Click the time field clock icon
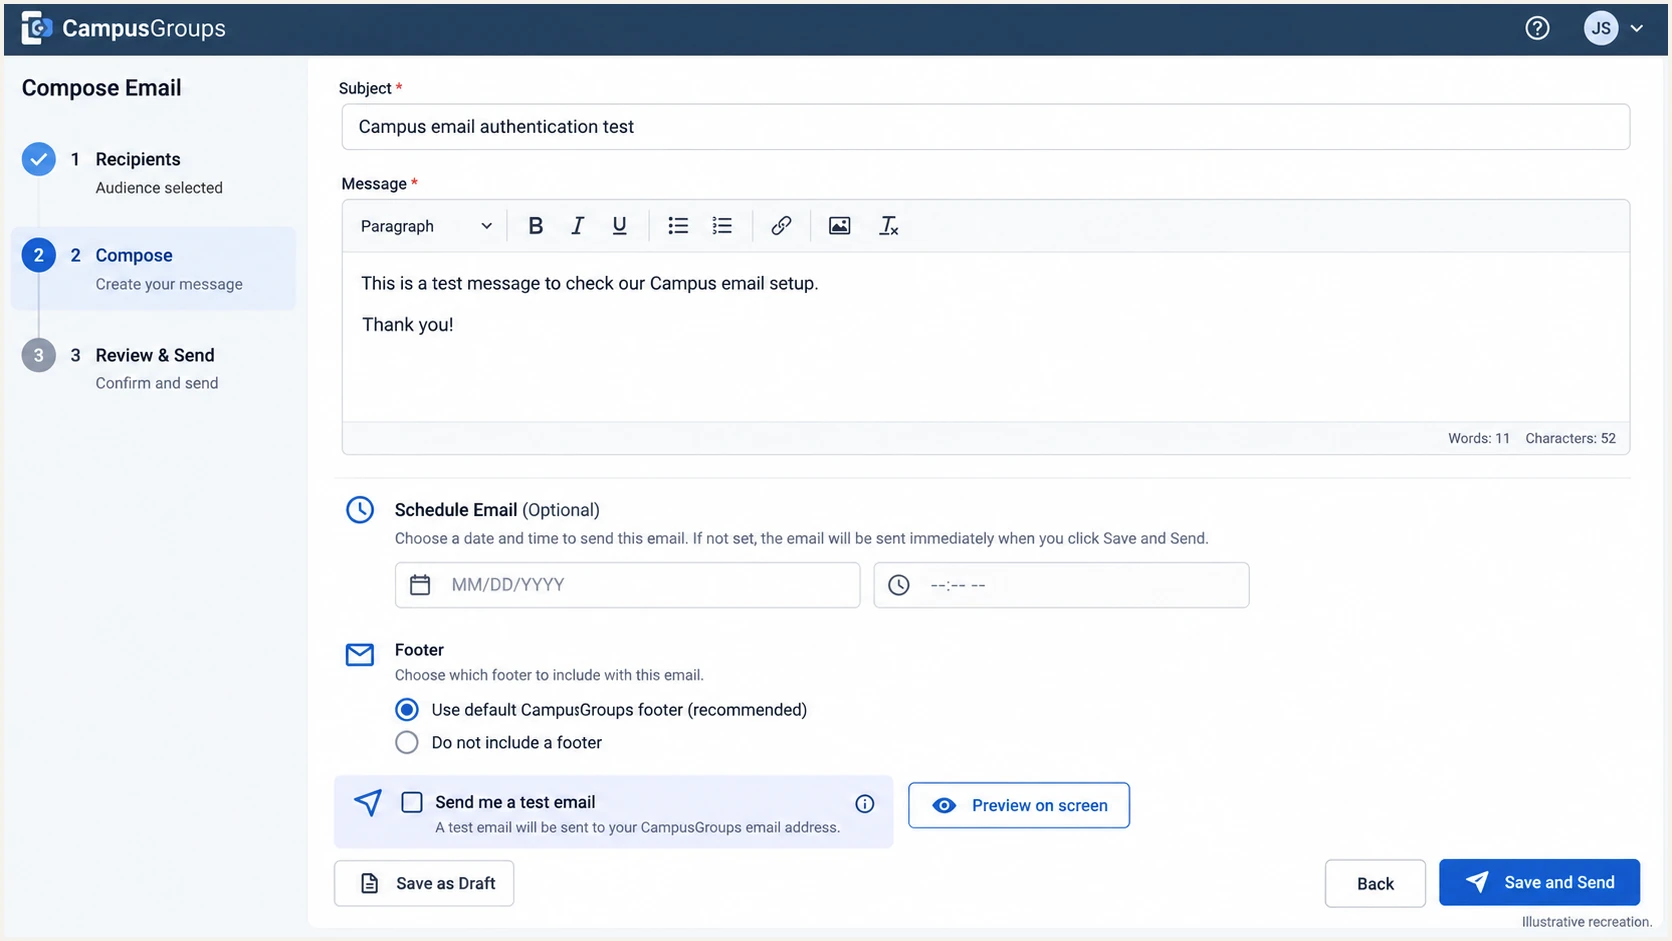 899,585
